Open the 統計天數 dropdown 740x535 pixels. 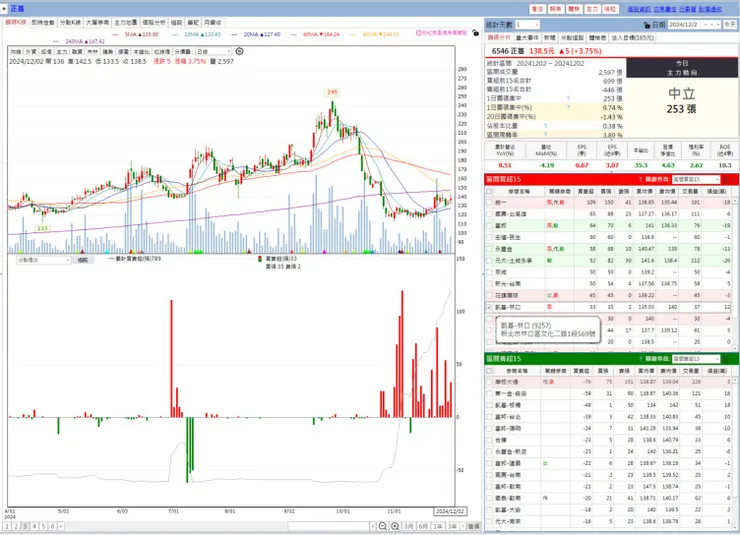(x=527, y=25)
